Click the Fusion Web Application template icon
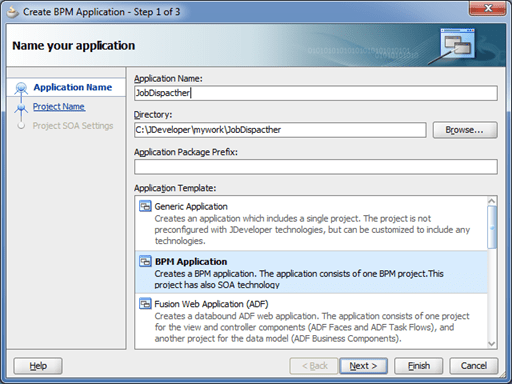Screen dimensions: 513x386 coord(145,304)
